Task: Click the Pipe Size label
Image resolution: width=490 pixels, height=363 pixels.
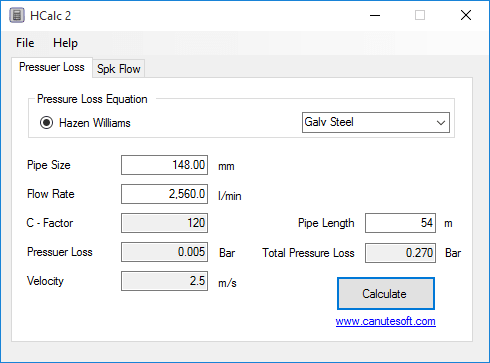Action: pyautogui.click(x=49, y=165)
